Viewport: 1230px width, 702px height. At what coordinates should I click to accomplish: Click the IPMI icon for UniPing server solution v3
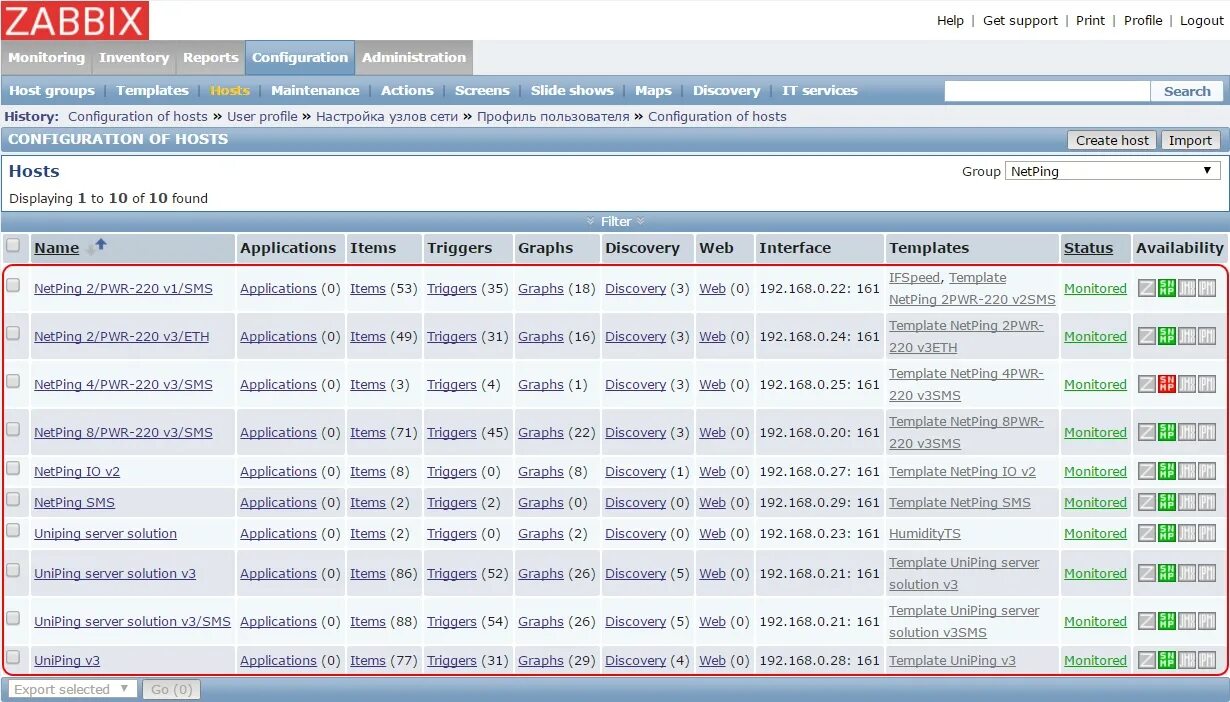[x=1207, y=573]
